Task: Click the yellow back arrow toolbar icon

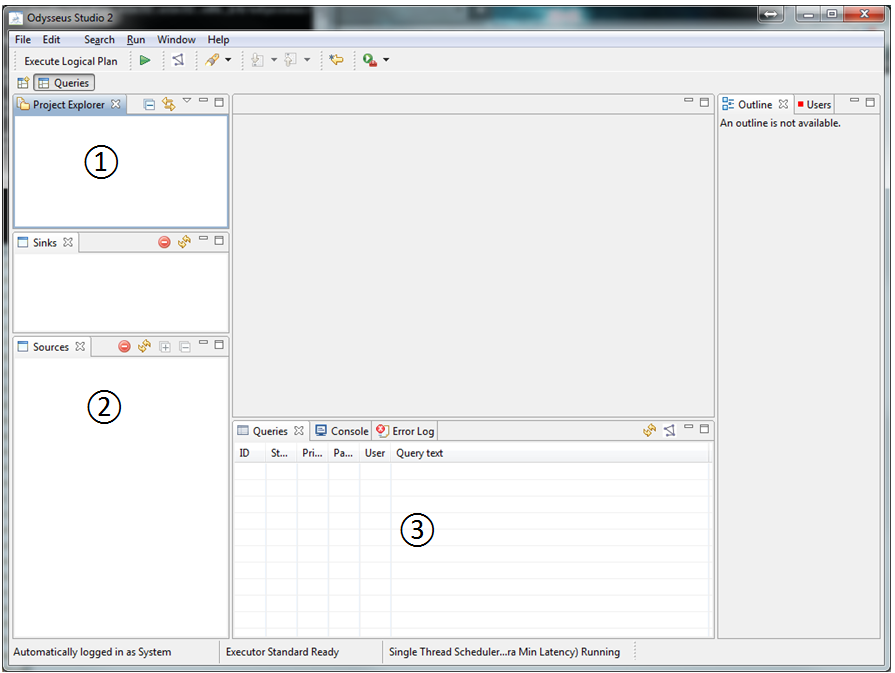Action: (x=336, y=61)
